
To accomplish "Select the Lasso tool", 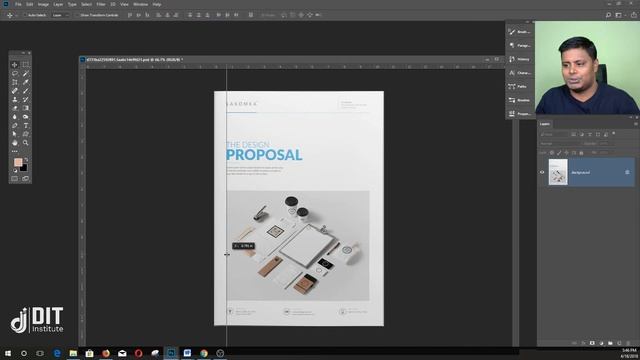I will tap(15, 73).
